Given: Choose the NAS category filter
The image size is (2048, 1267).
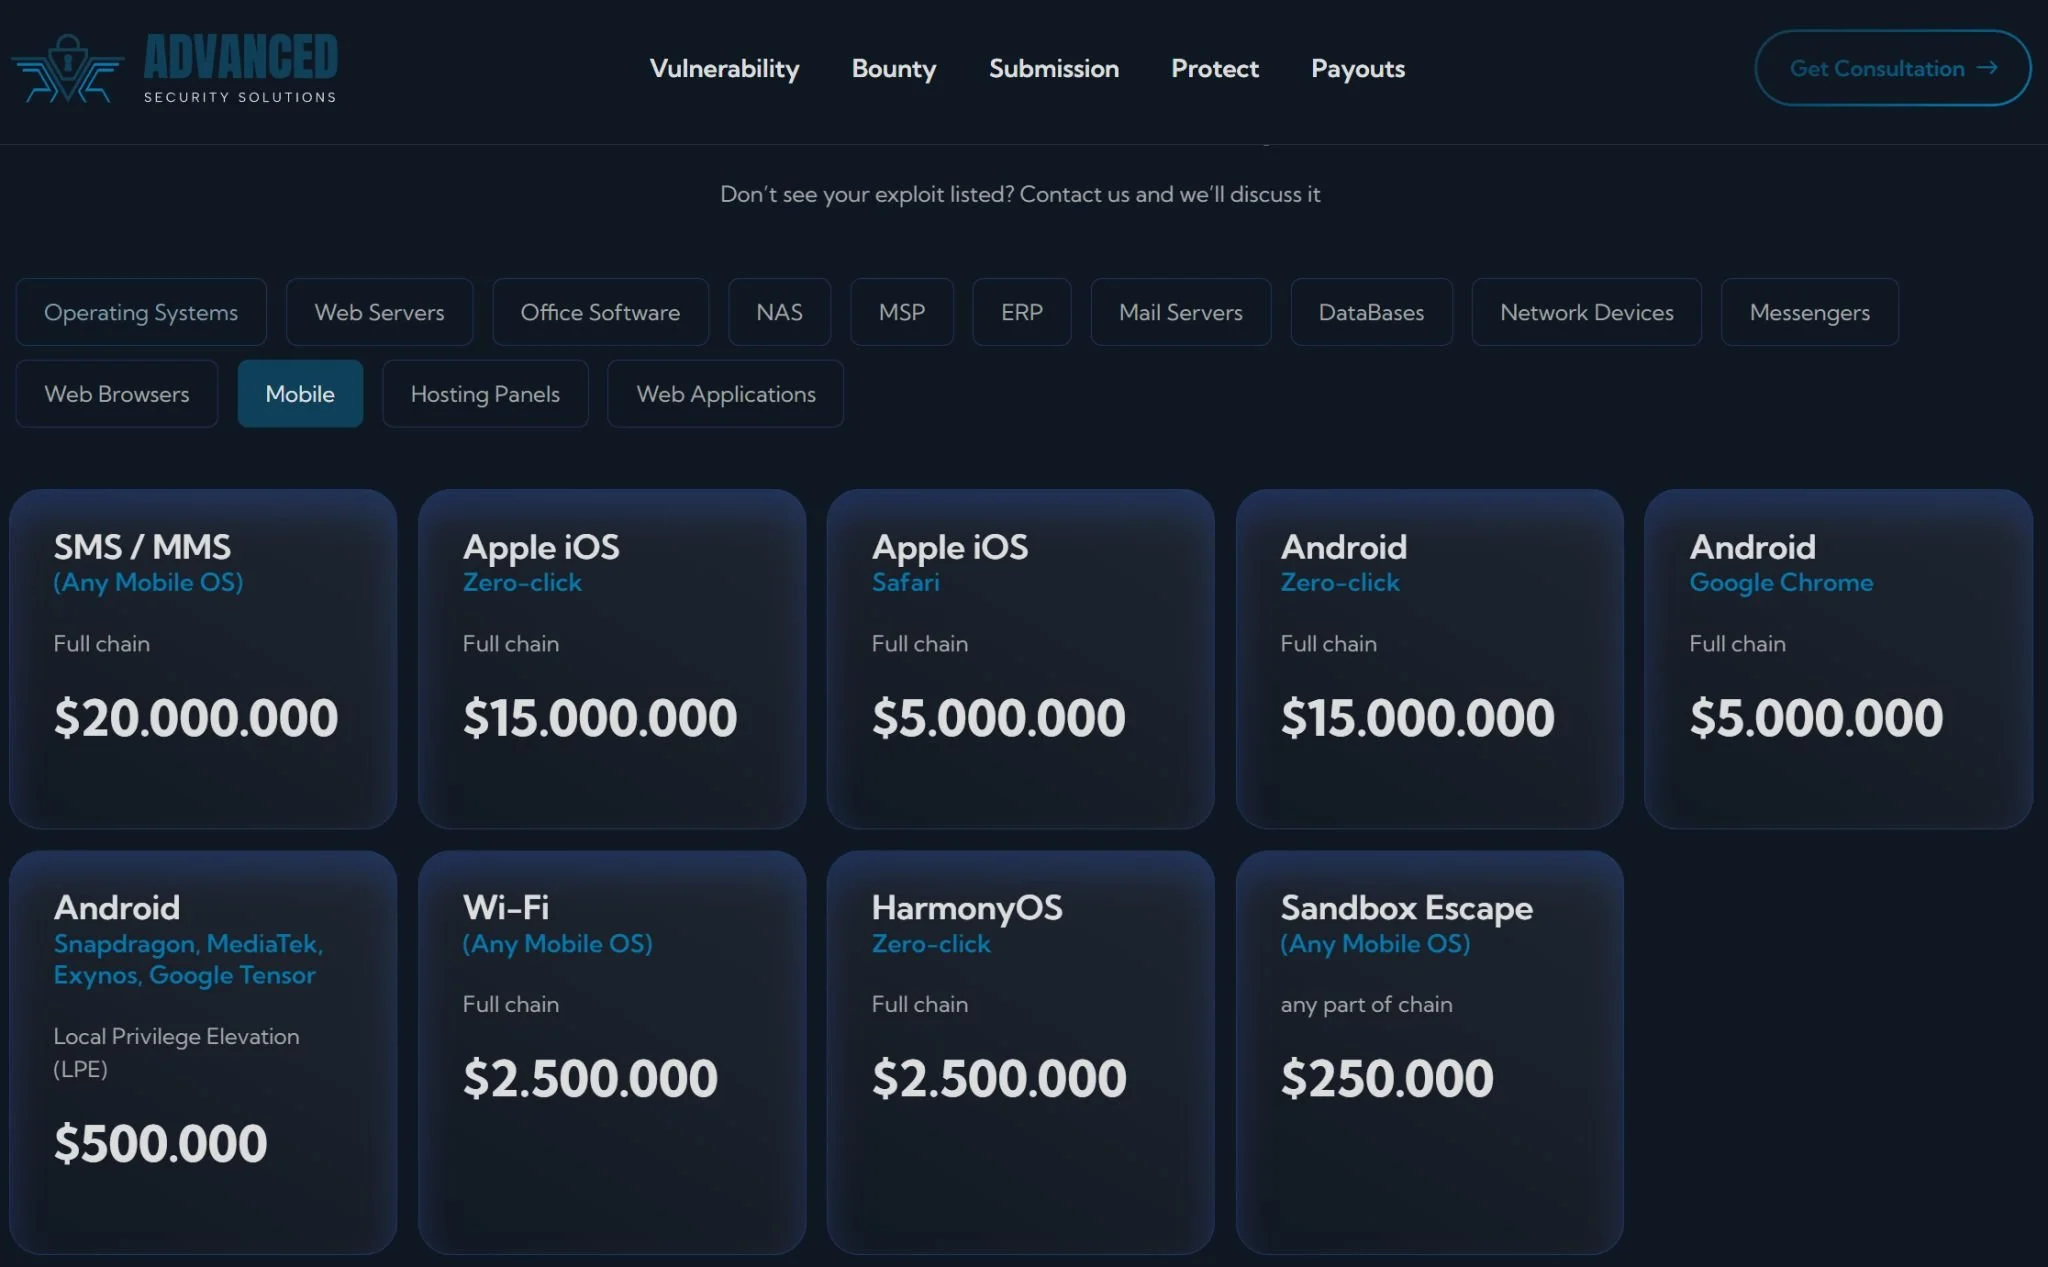Looking at the screenshot, I should (779, 312).
